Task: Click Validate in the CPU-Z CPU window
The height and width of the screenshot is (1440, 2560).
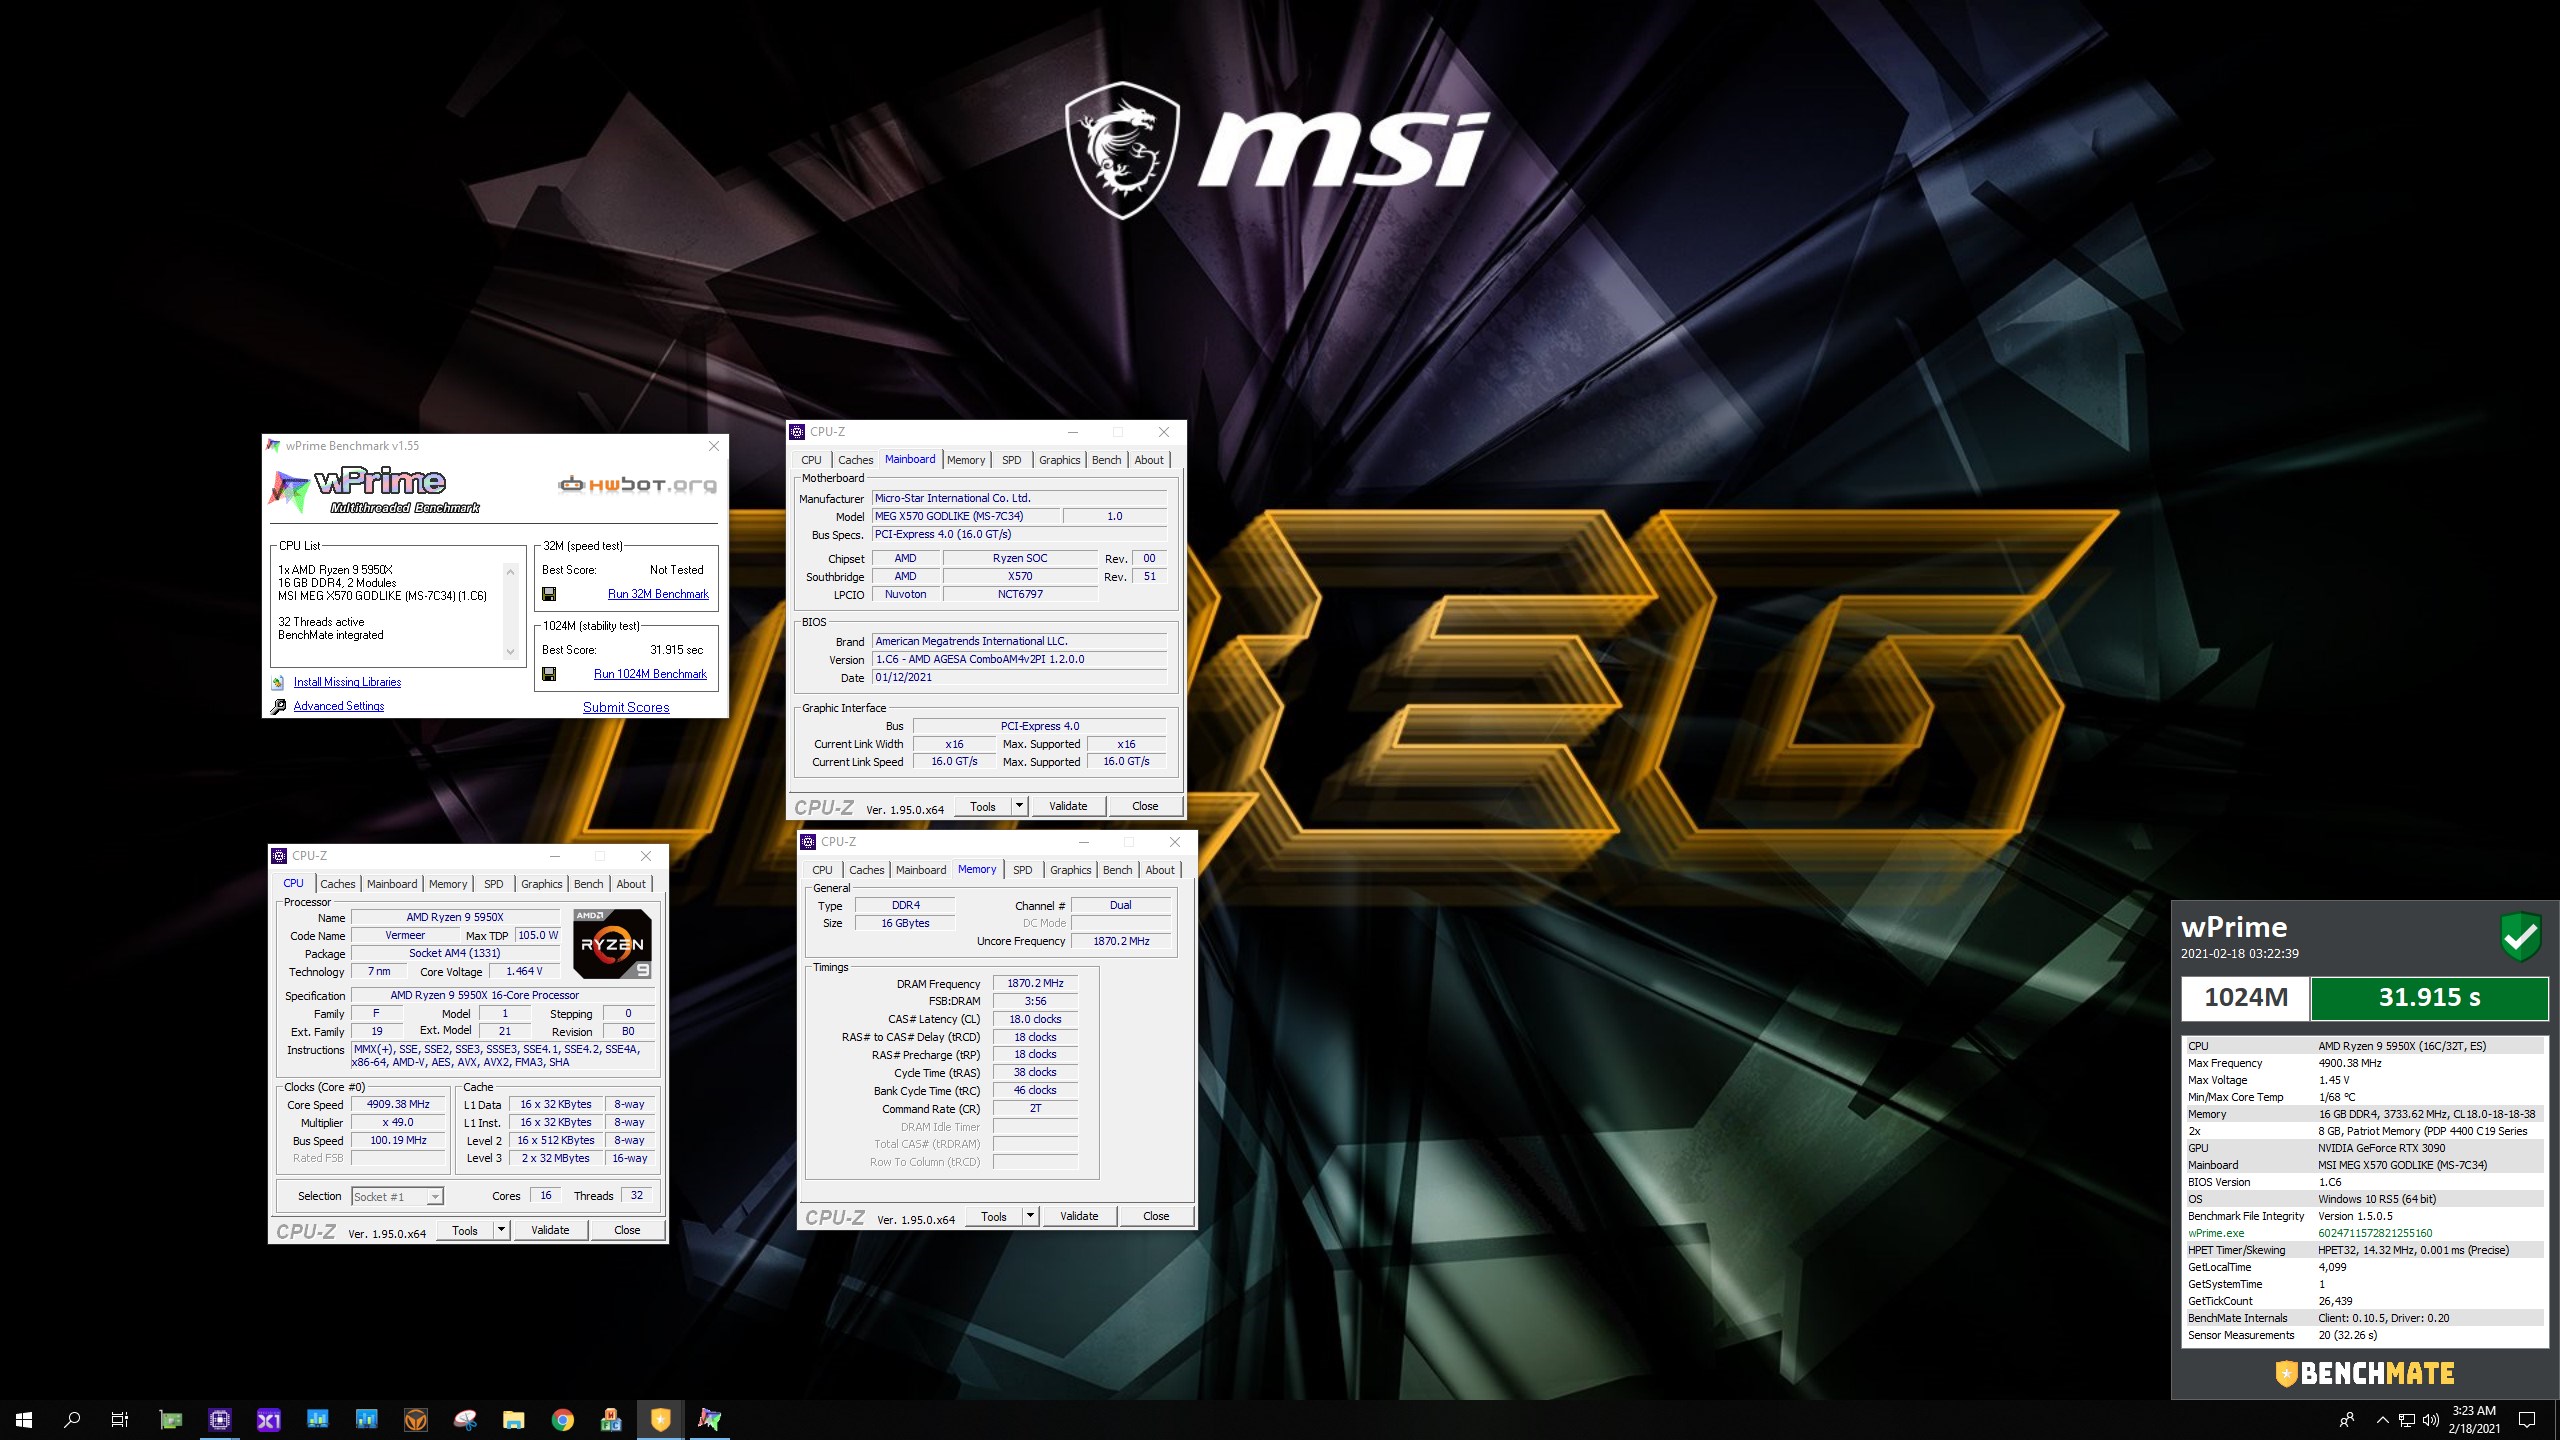Action: pyautogui.click(x=550, y=1230)
